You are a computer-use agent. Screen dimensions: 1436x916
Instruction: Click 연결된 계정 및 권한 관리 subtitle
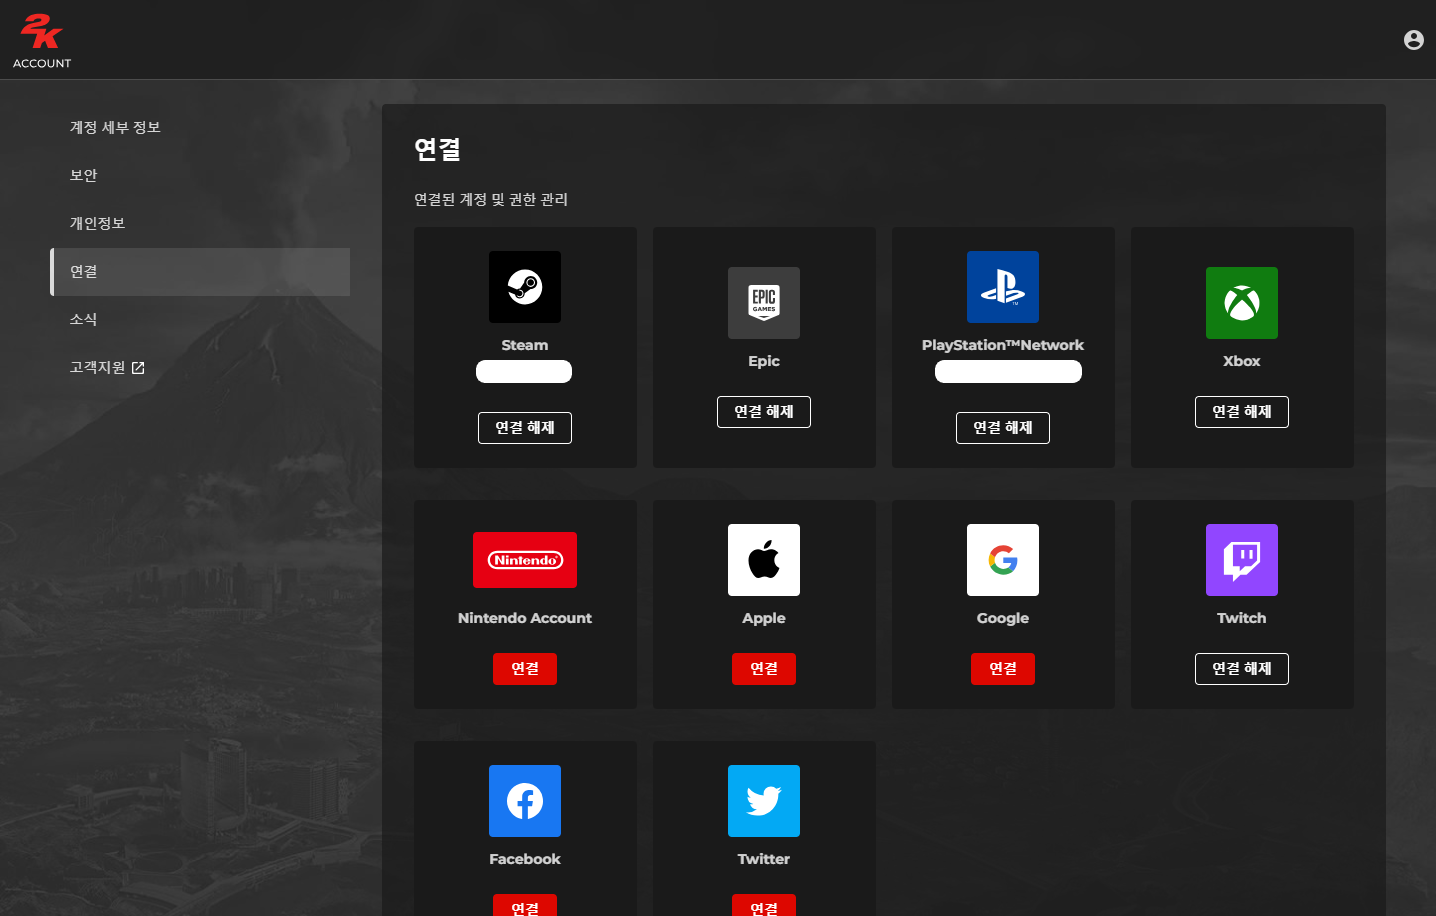coord(491,200)
